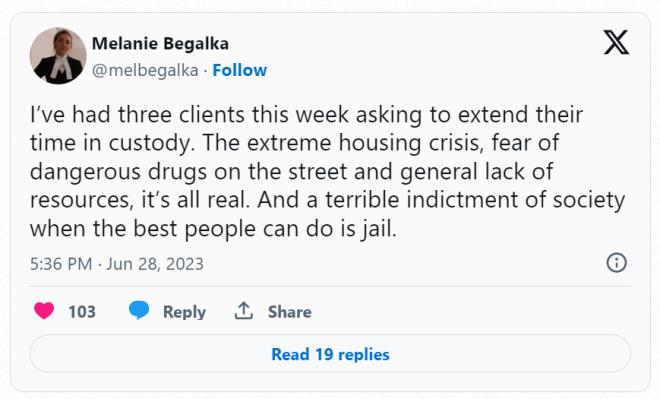Click the tweet text about custody
660x399 pixels.
coord(327,171)
